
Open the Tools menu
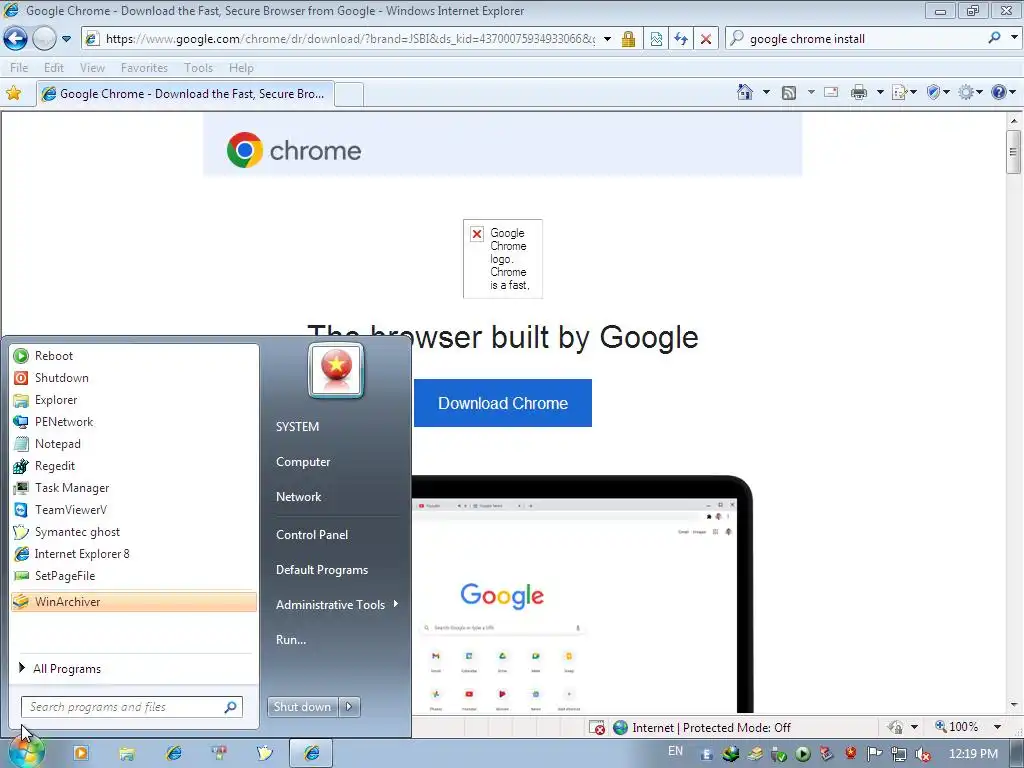(199, 68)
